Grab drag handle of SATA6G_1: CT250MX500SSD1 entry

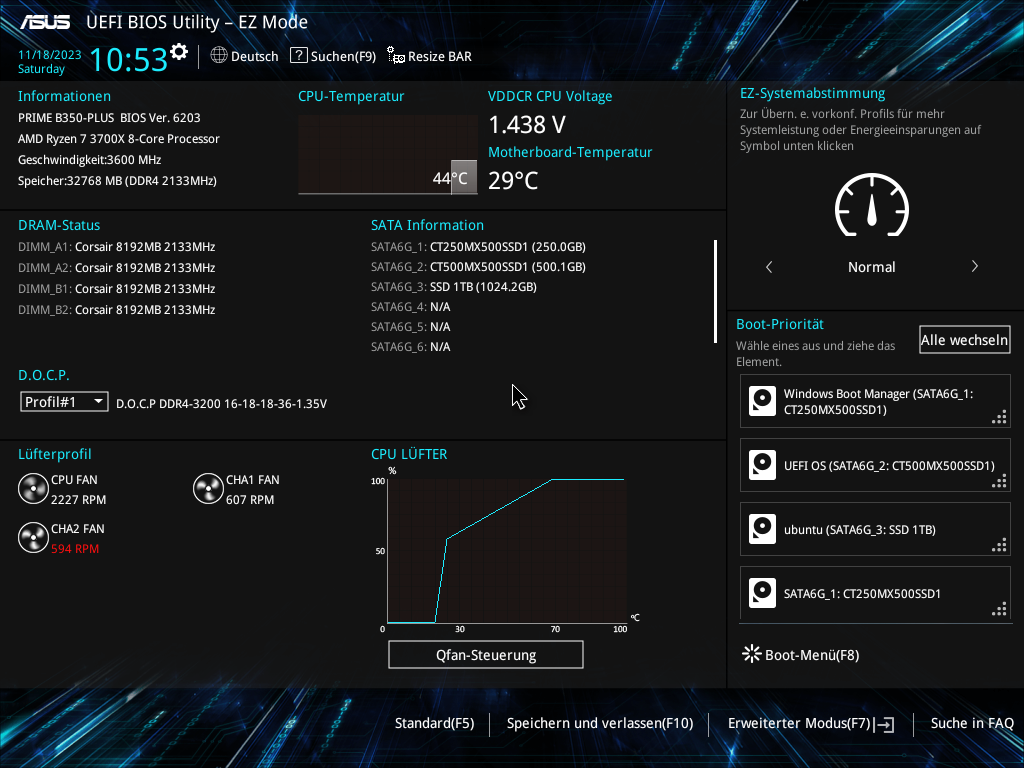pyautogui.click(x=999, y=610)
